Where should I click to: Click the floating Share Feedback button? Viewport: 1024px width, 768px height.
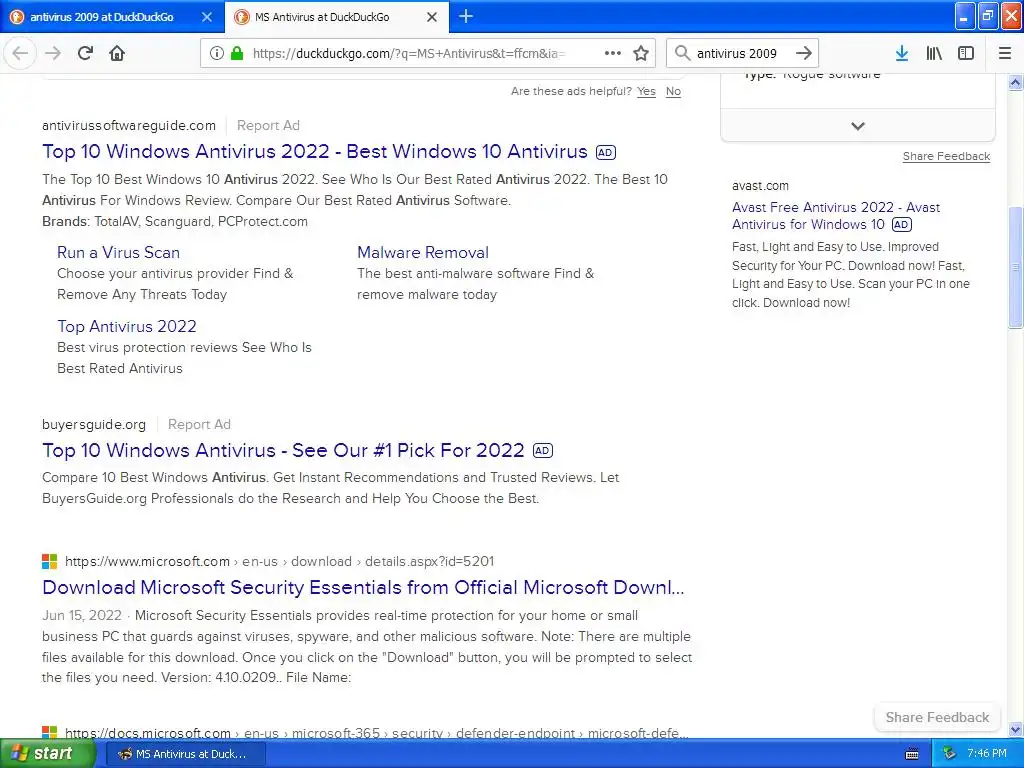click(937, 717)
